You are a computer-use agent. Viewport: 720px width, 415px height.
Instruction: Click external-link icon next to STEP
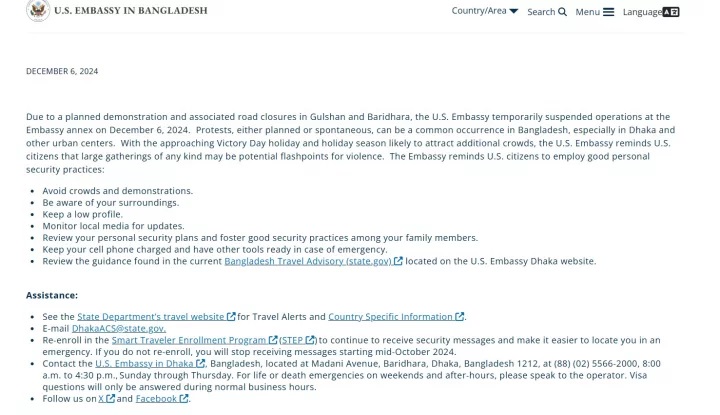tap(310, 340)
